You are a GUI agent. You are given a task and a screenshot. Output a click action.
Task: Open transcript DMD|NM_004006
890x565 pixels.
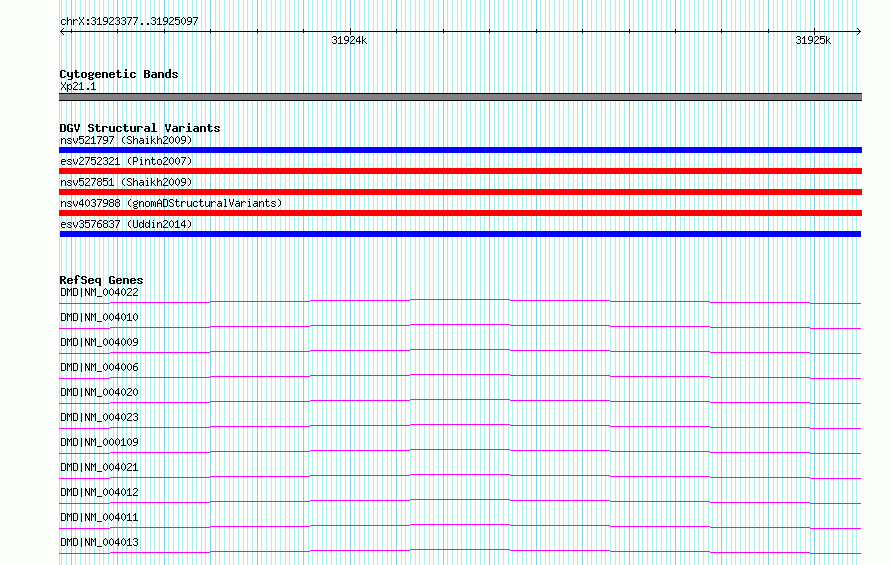(99, 367)
